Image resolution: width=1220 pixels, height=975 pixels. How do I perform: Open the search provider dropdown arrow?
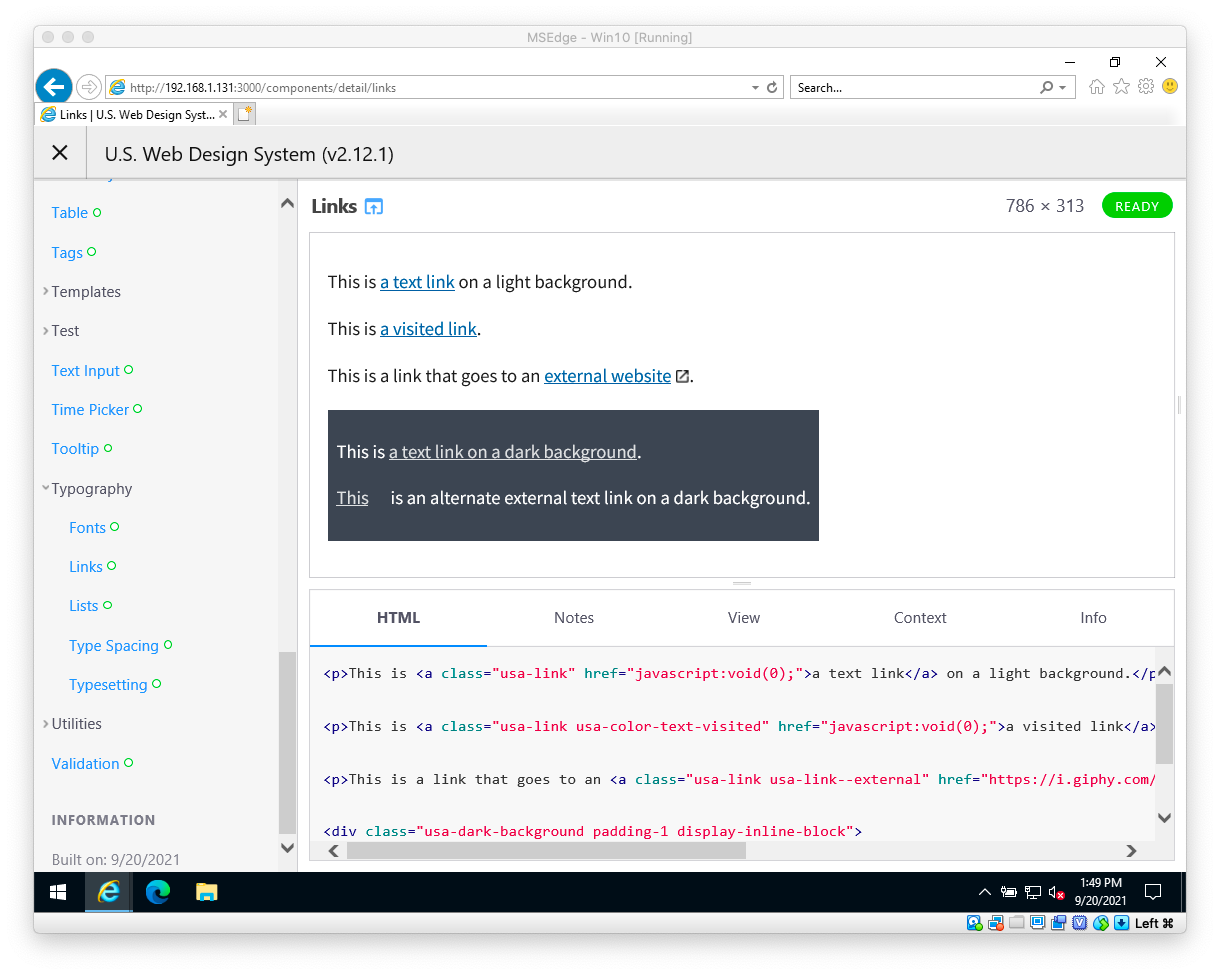click(x=1063, y=88)
